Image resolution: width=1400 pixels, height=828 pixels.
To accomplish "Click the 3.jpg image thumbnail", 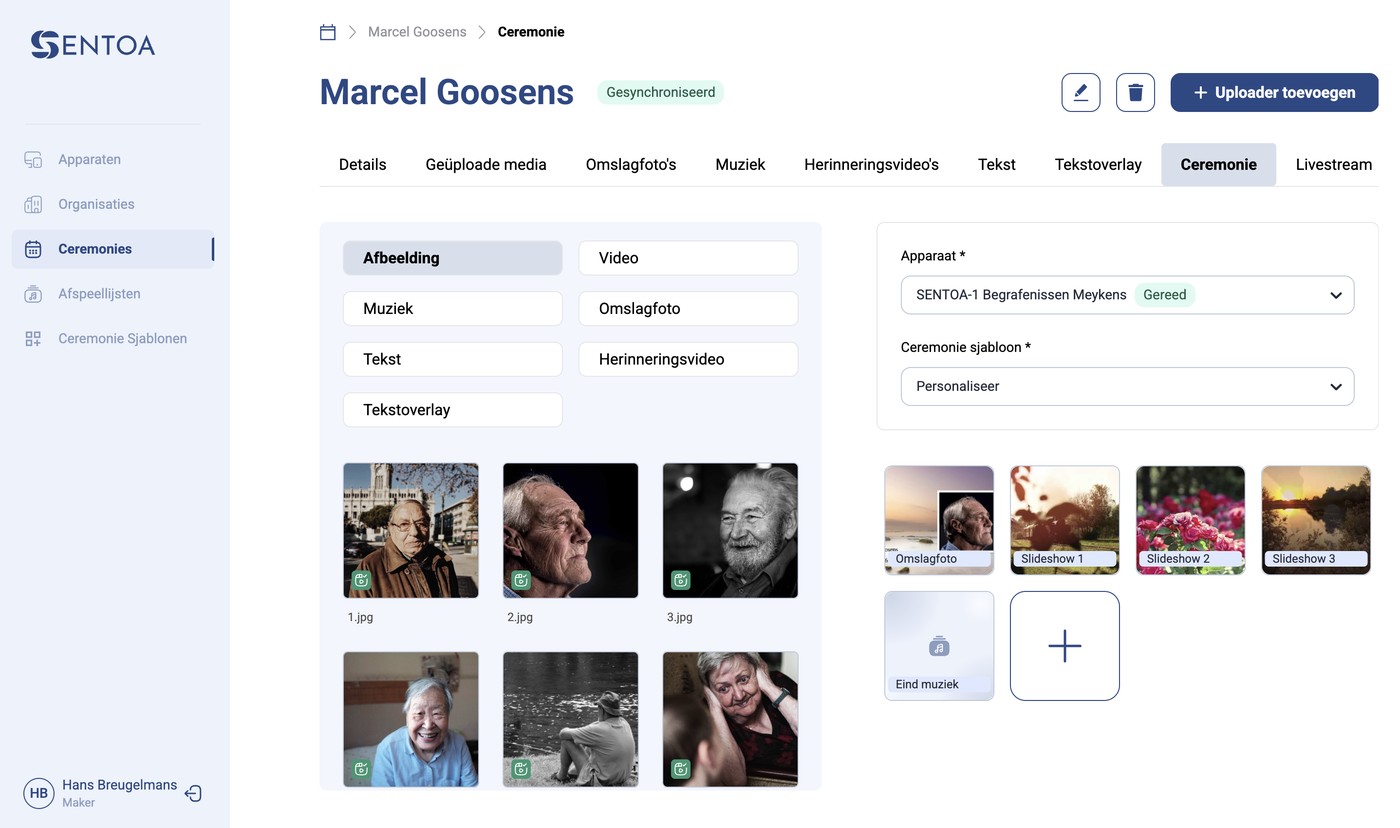I will pyautogui.click(x=730, y=530).
